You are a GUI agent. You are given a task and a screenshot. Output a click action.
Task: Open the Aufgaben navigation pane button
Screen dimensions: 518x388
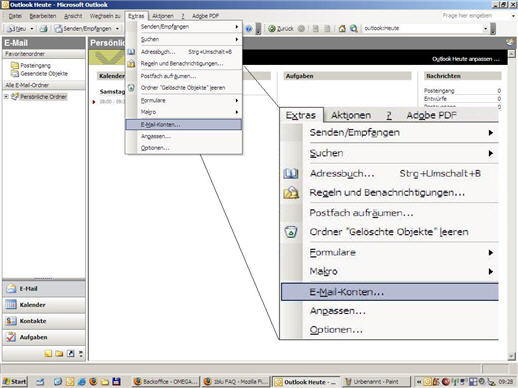tap(44, 337)
